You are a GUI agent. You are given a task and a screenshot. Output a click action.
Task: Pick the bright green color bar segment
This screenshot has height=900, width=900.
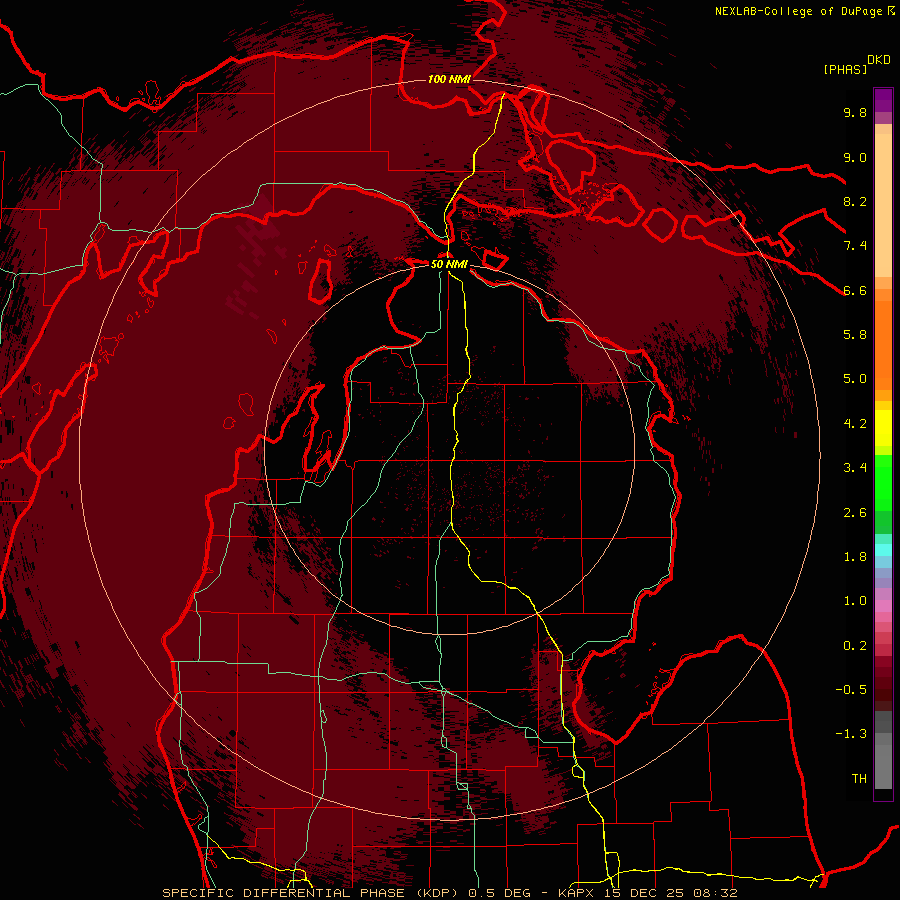(883, 483)
